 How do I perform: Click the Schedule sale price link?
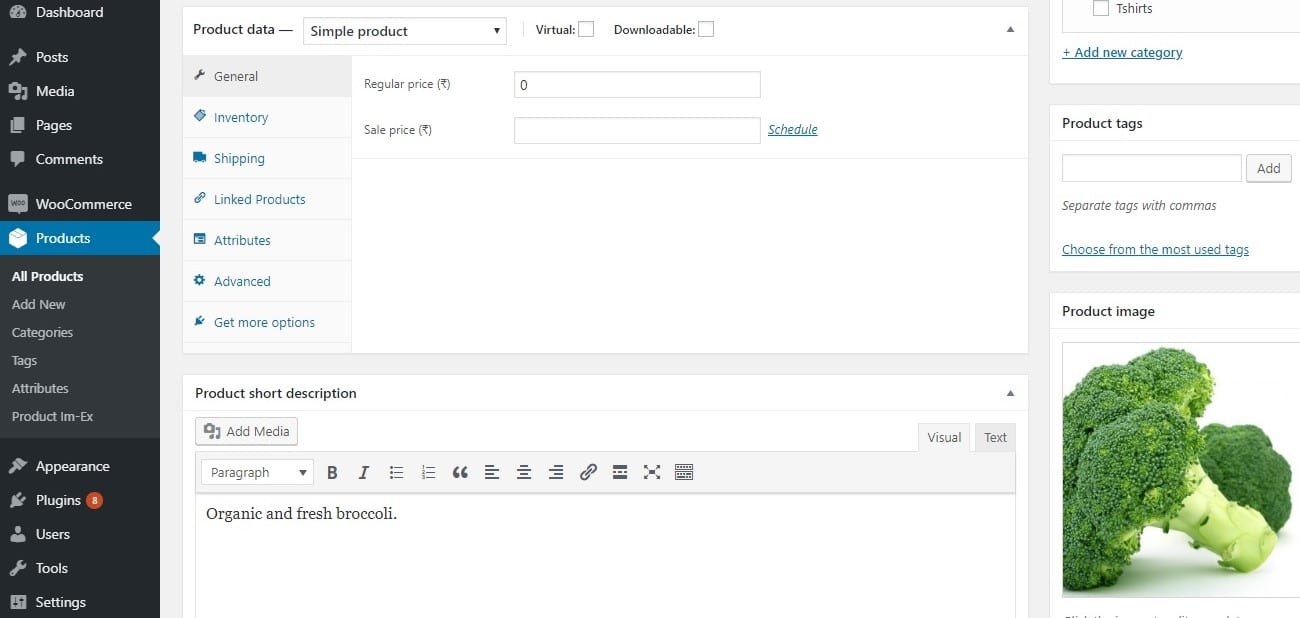click(x=792, y=130)
